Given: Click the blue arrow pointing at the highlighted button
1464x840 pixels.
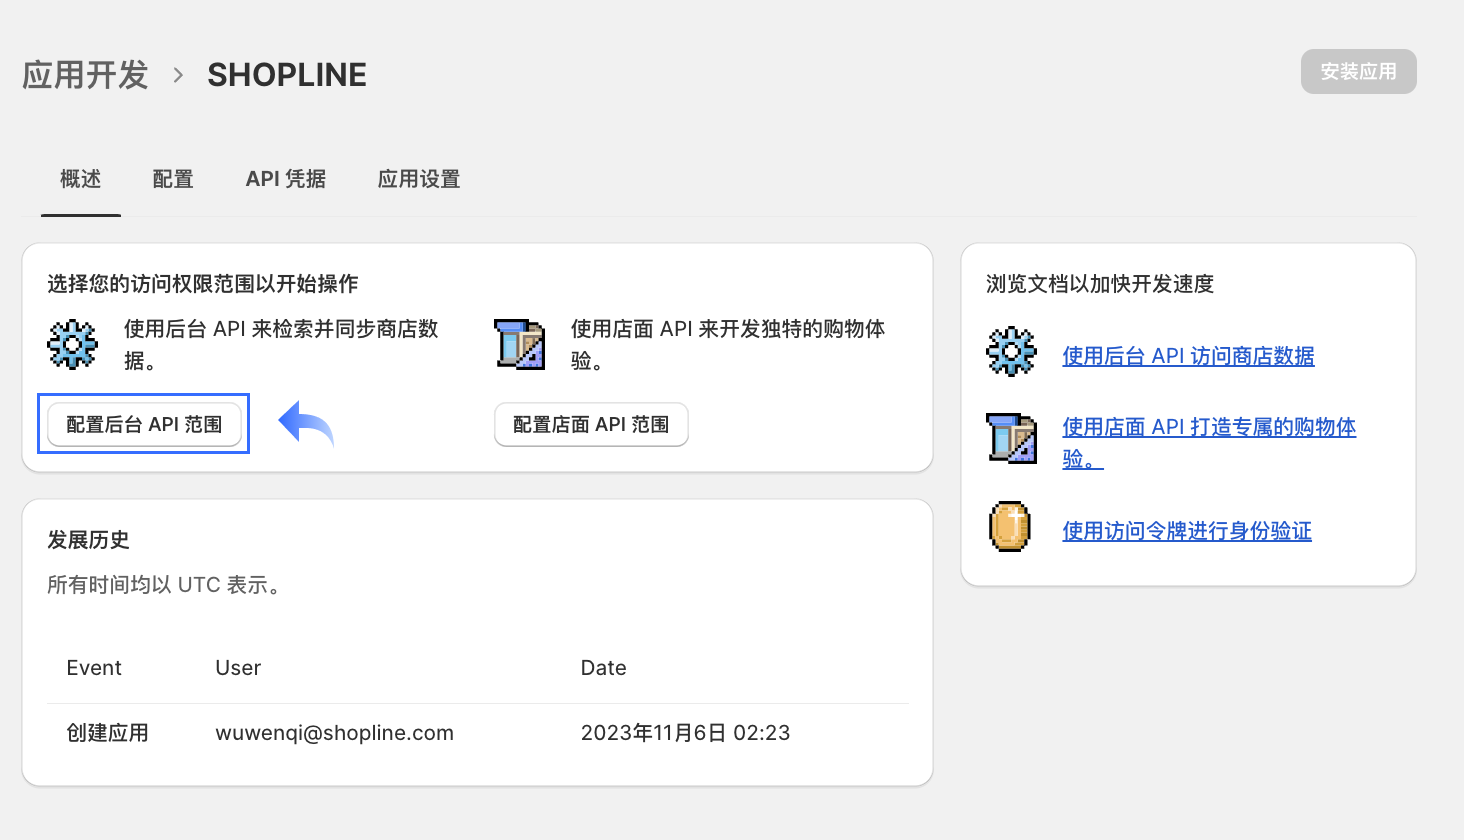Looking at the screenshot, I should coord(305,424).
